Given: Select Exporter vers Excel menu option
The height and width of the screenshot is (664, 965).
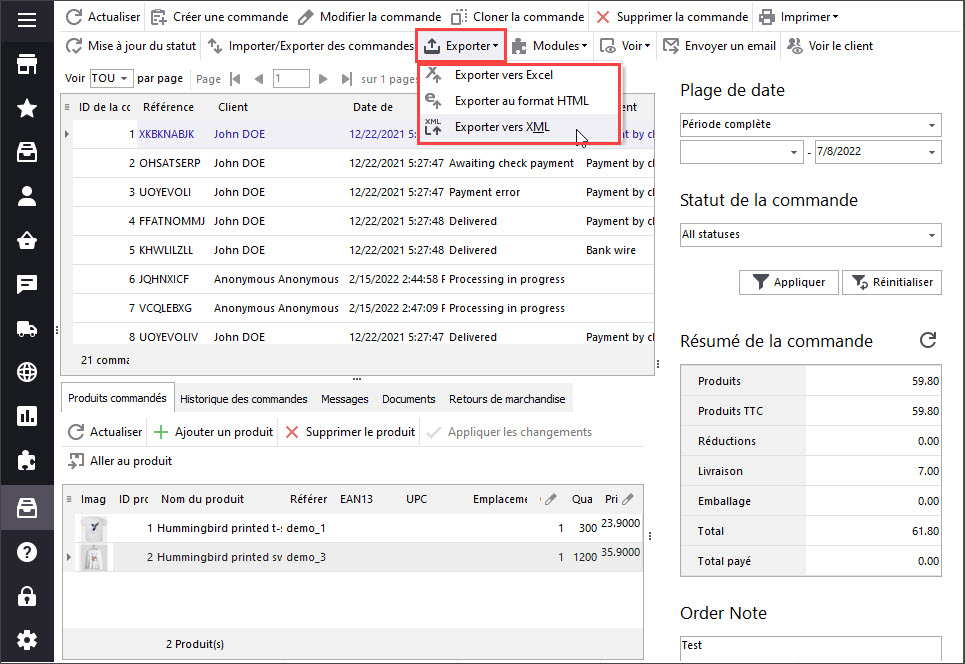Looking at the screenshot, I should coord(503,75).
